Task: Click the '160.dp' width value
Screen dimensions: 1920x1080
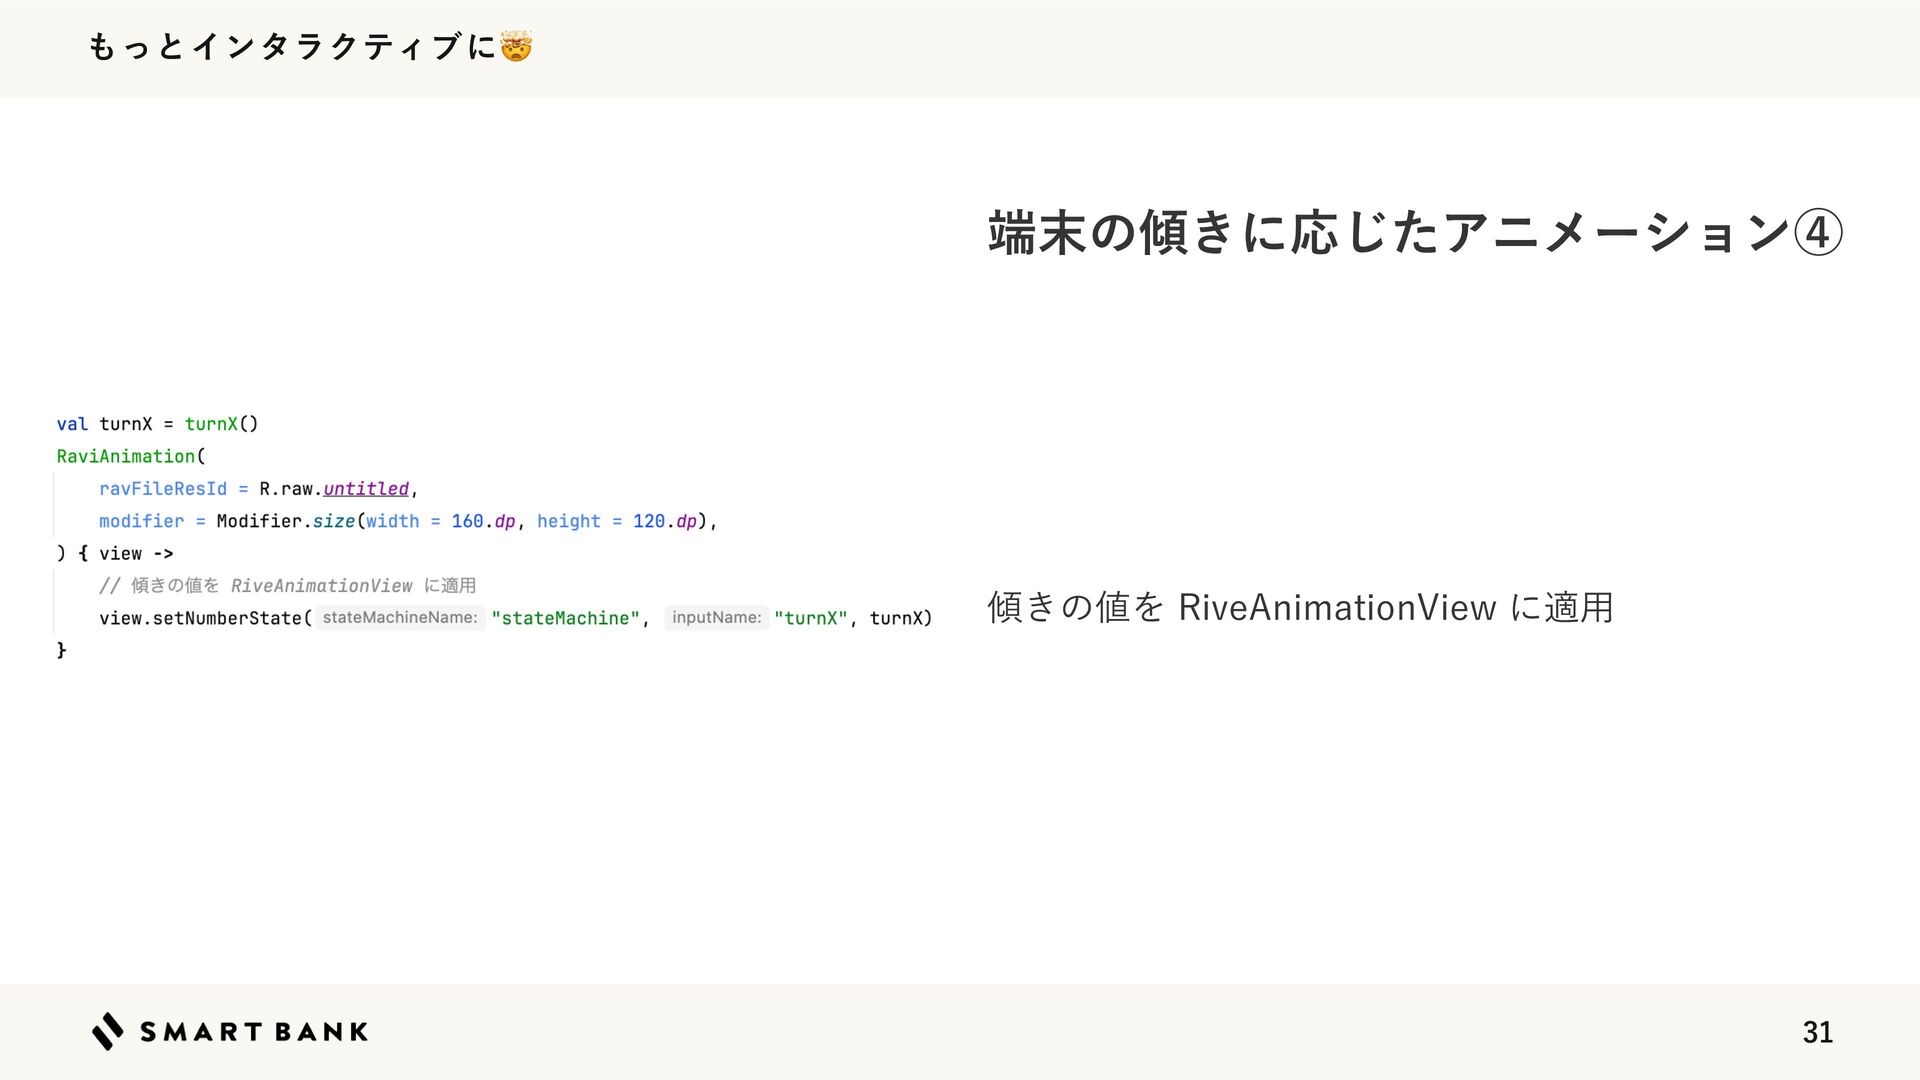Action: coord(483,521)
